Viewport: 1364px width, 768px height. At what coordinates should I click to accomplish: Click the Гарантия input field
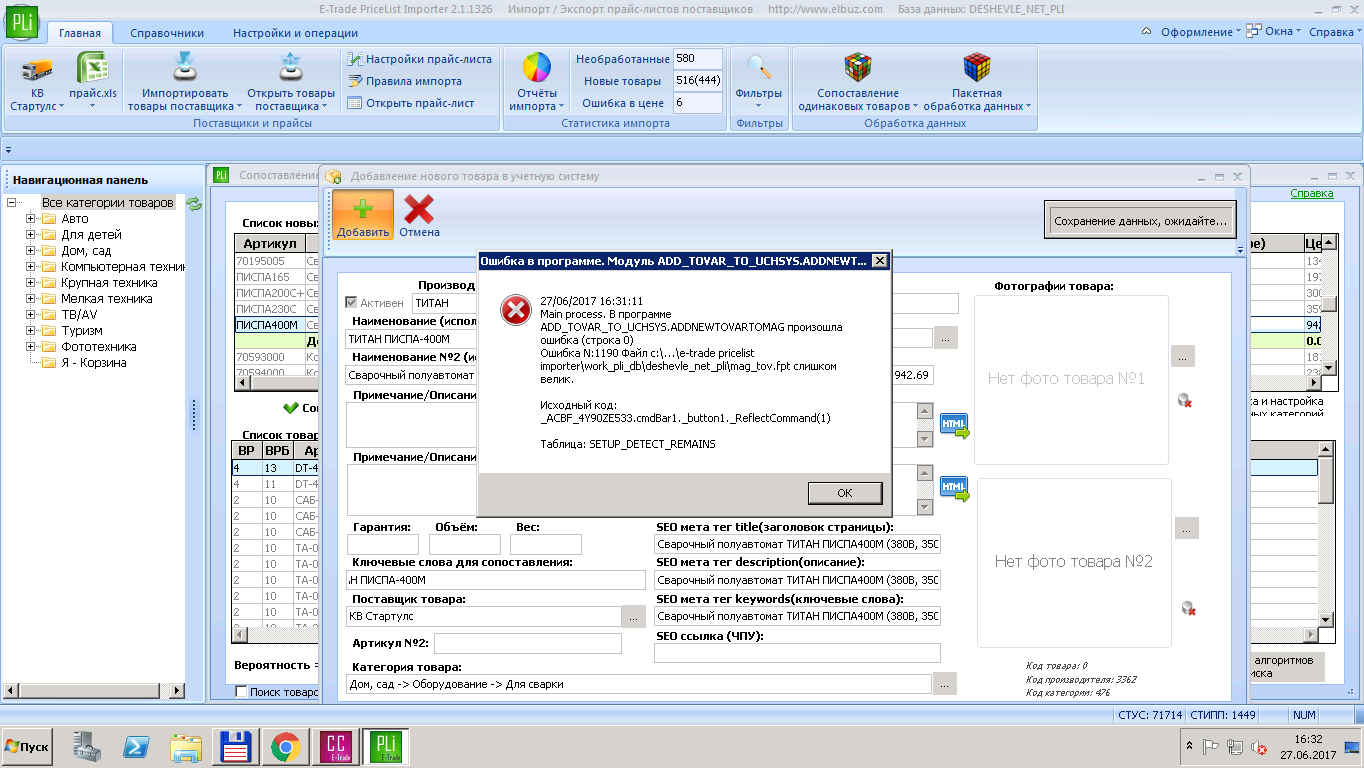383,545
